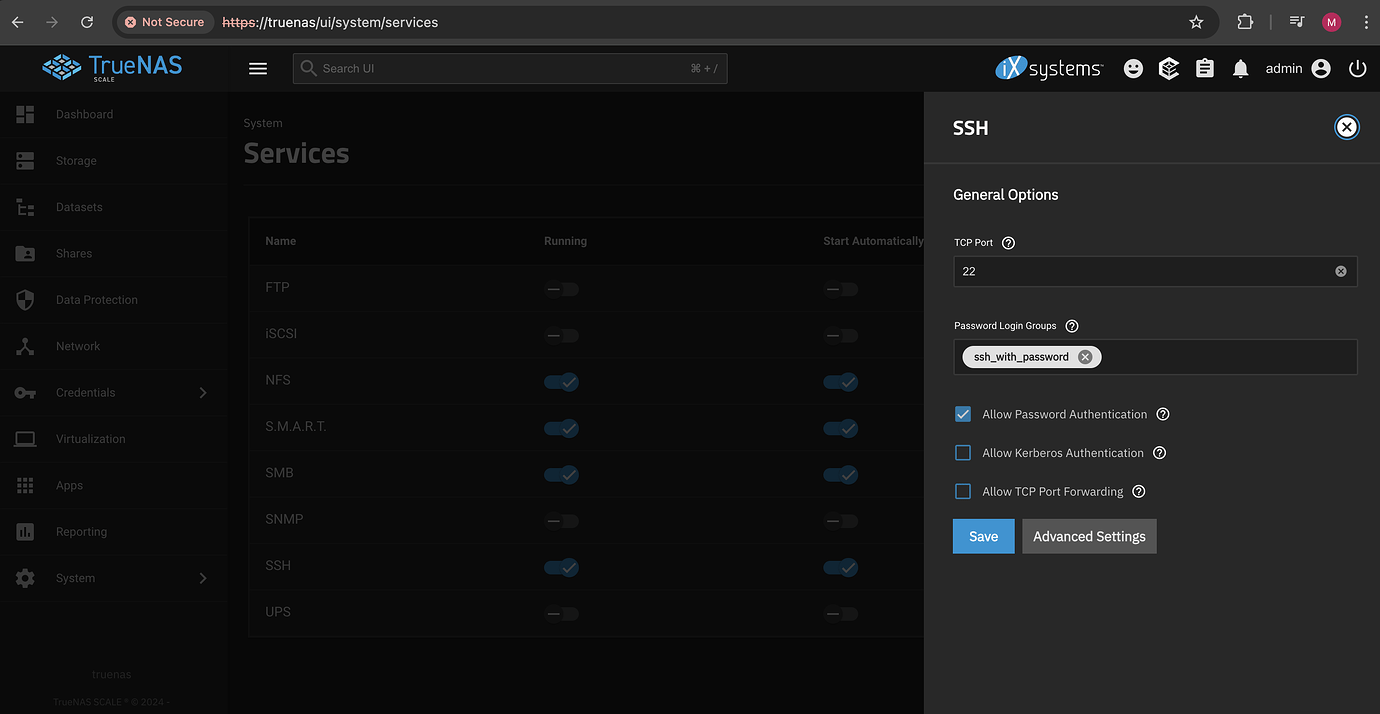1380x714 pixels.
Task: Save the SSH settings
Action: (984, 536)
